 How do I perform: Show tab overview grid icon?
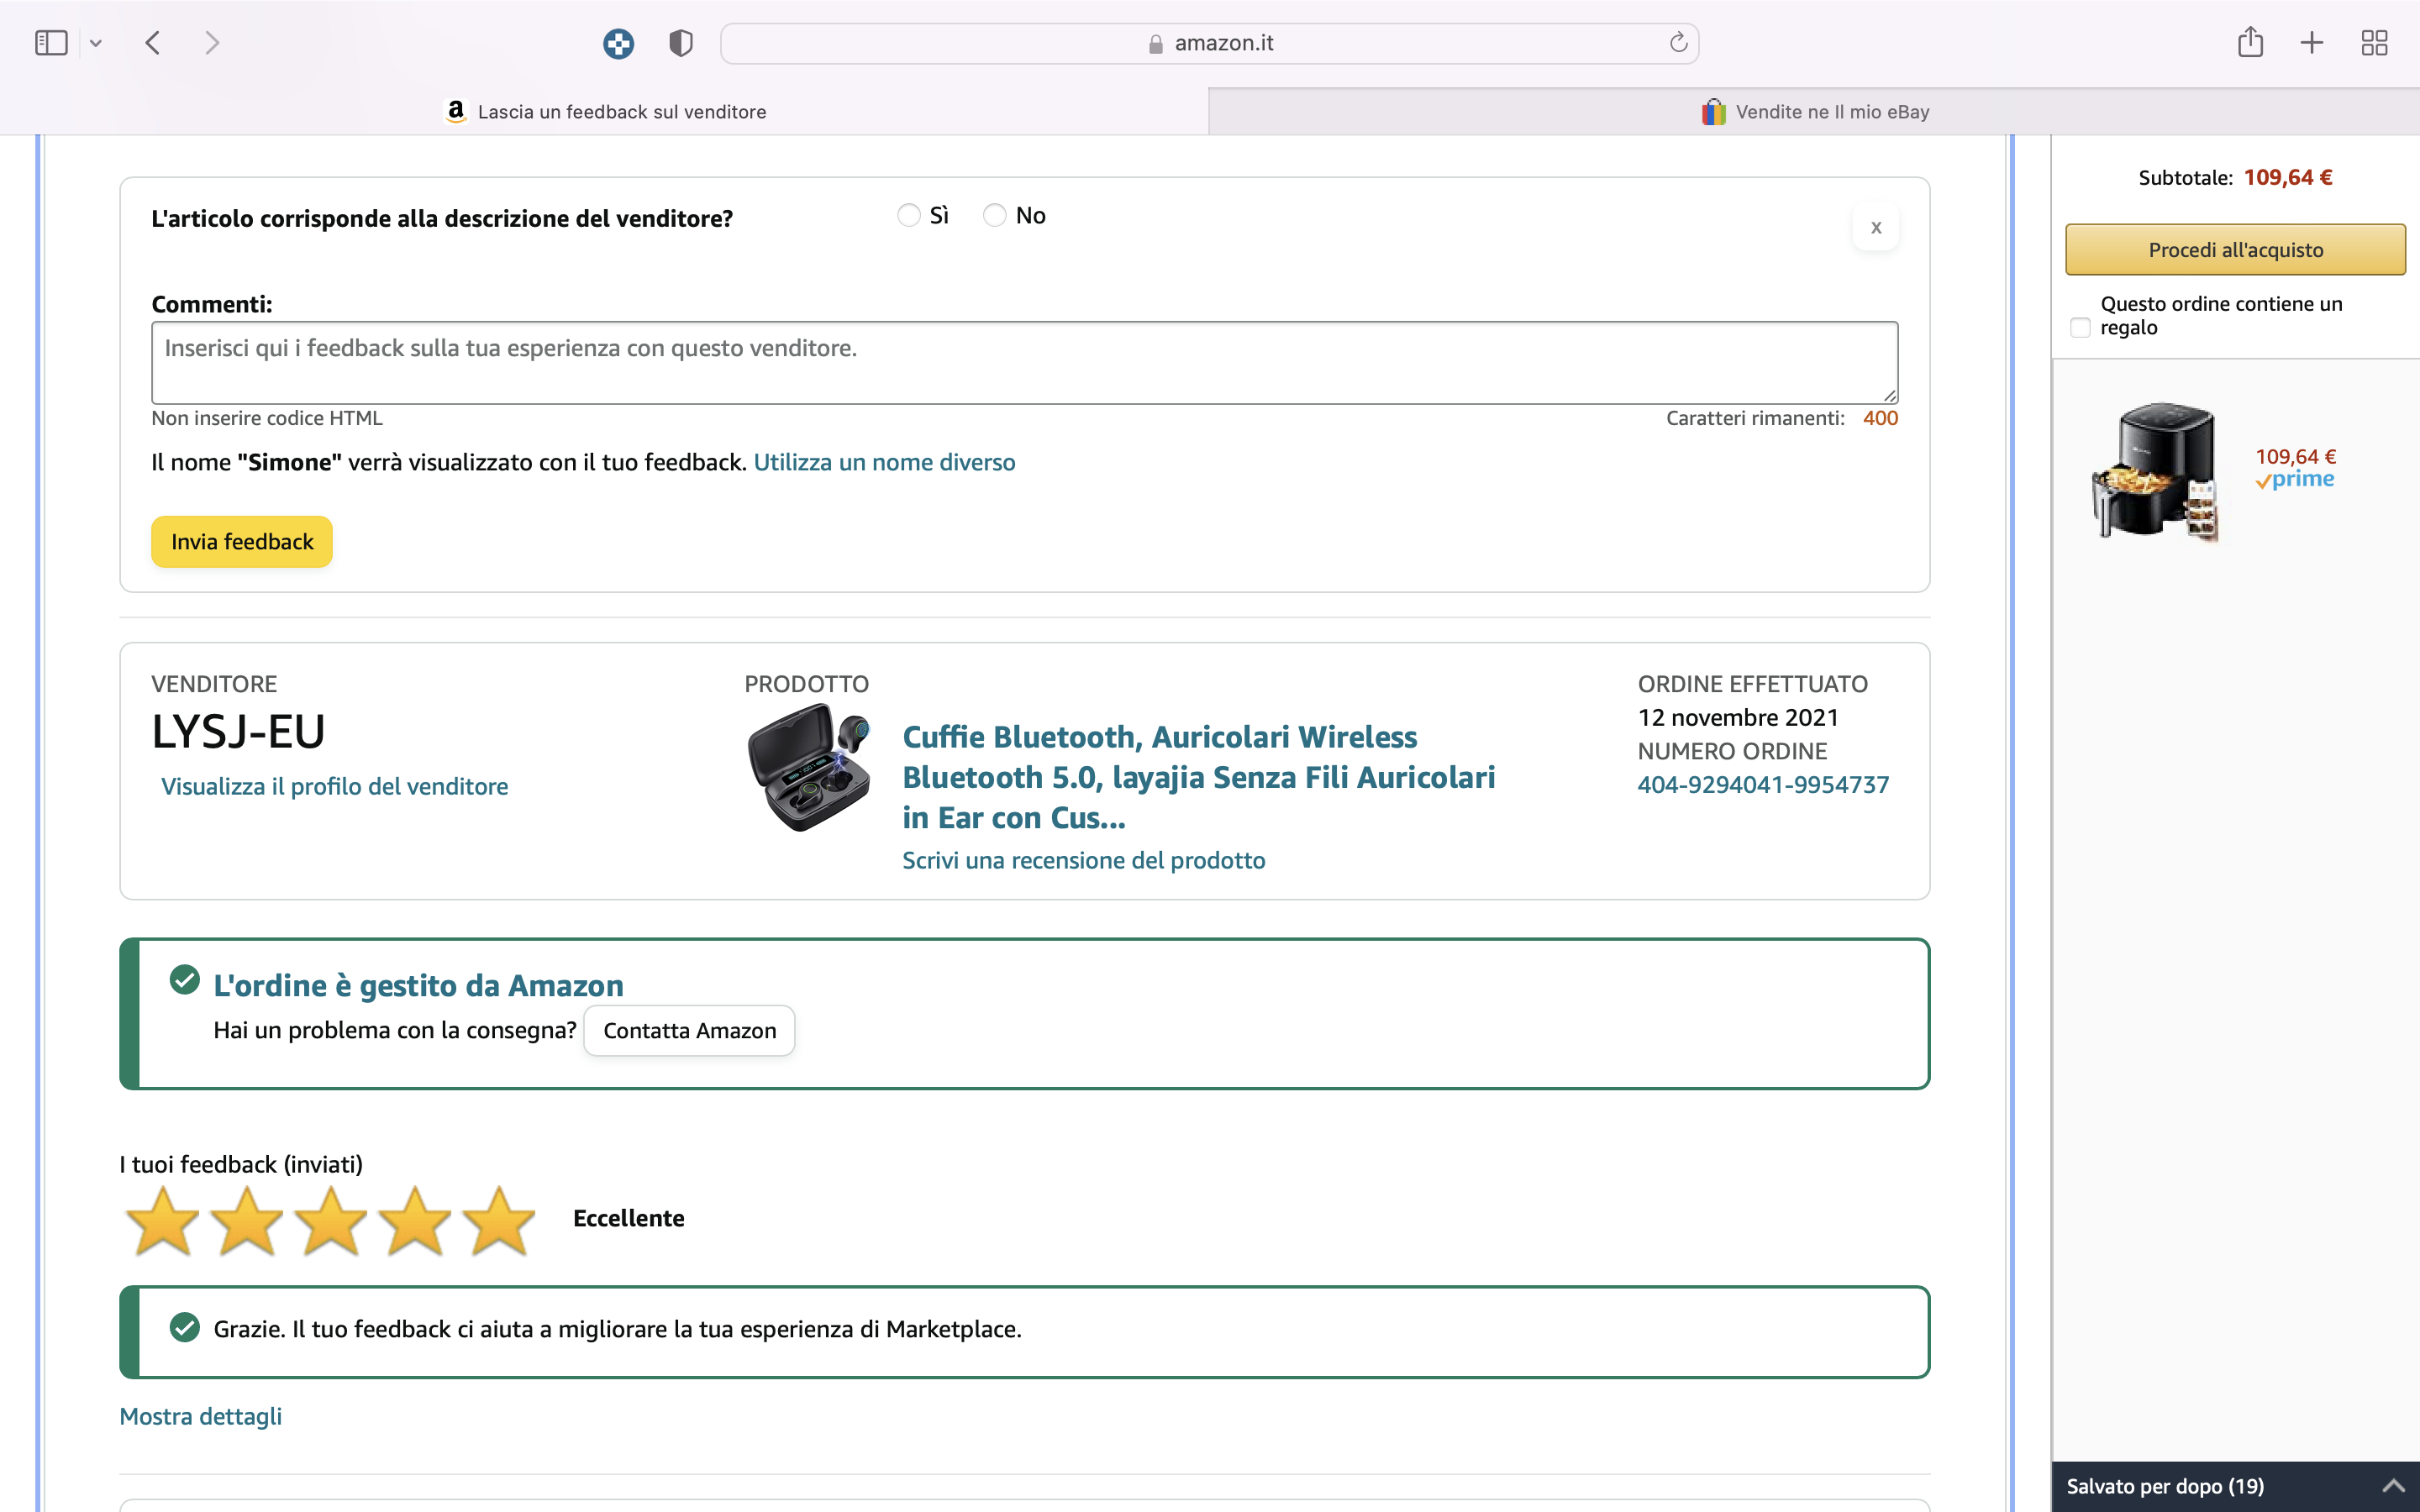coord(2374,43)
